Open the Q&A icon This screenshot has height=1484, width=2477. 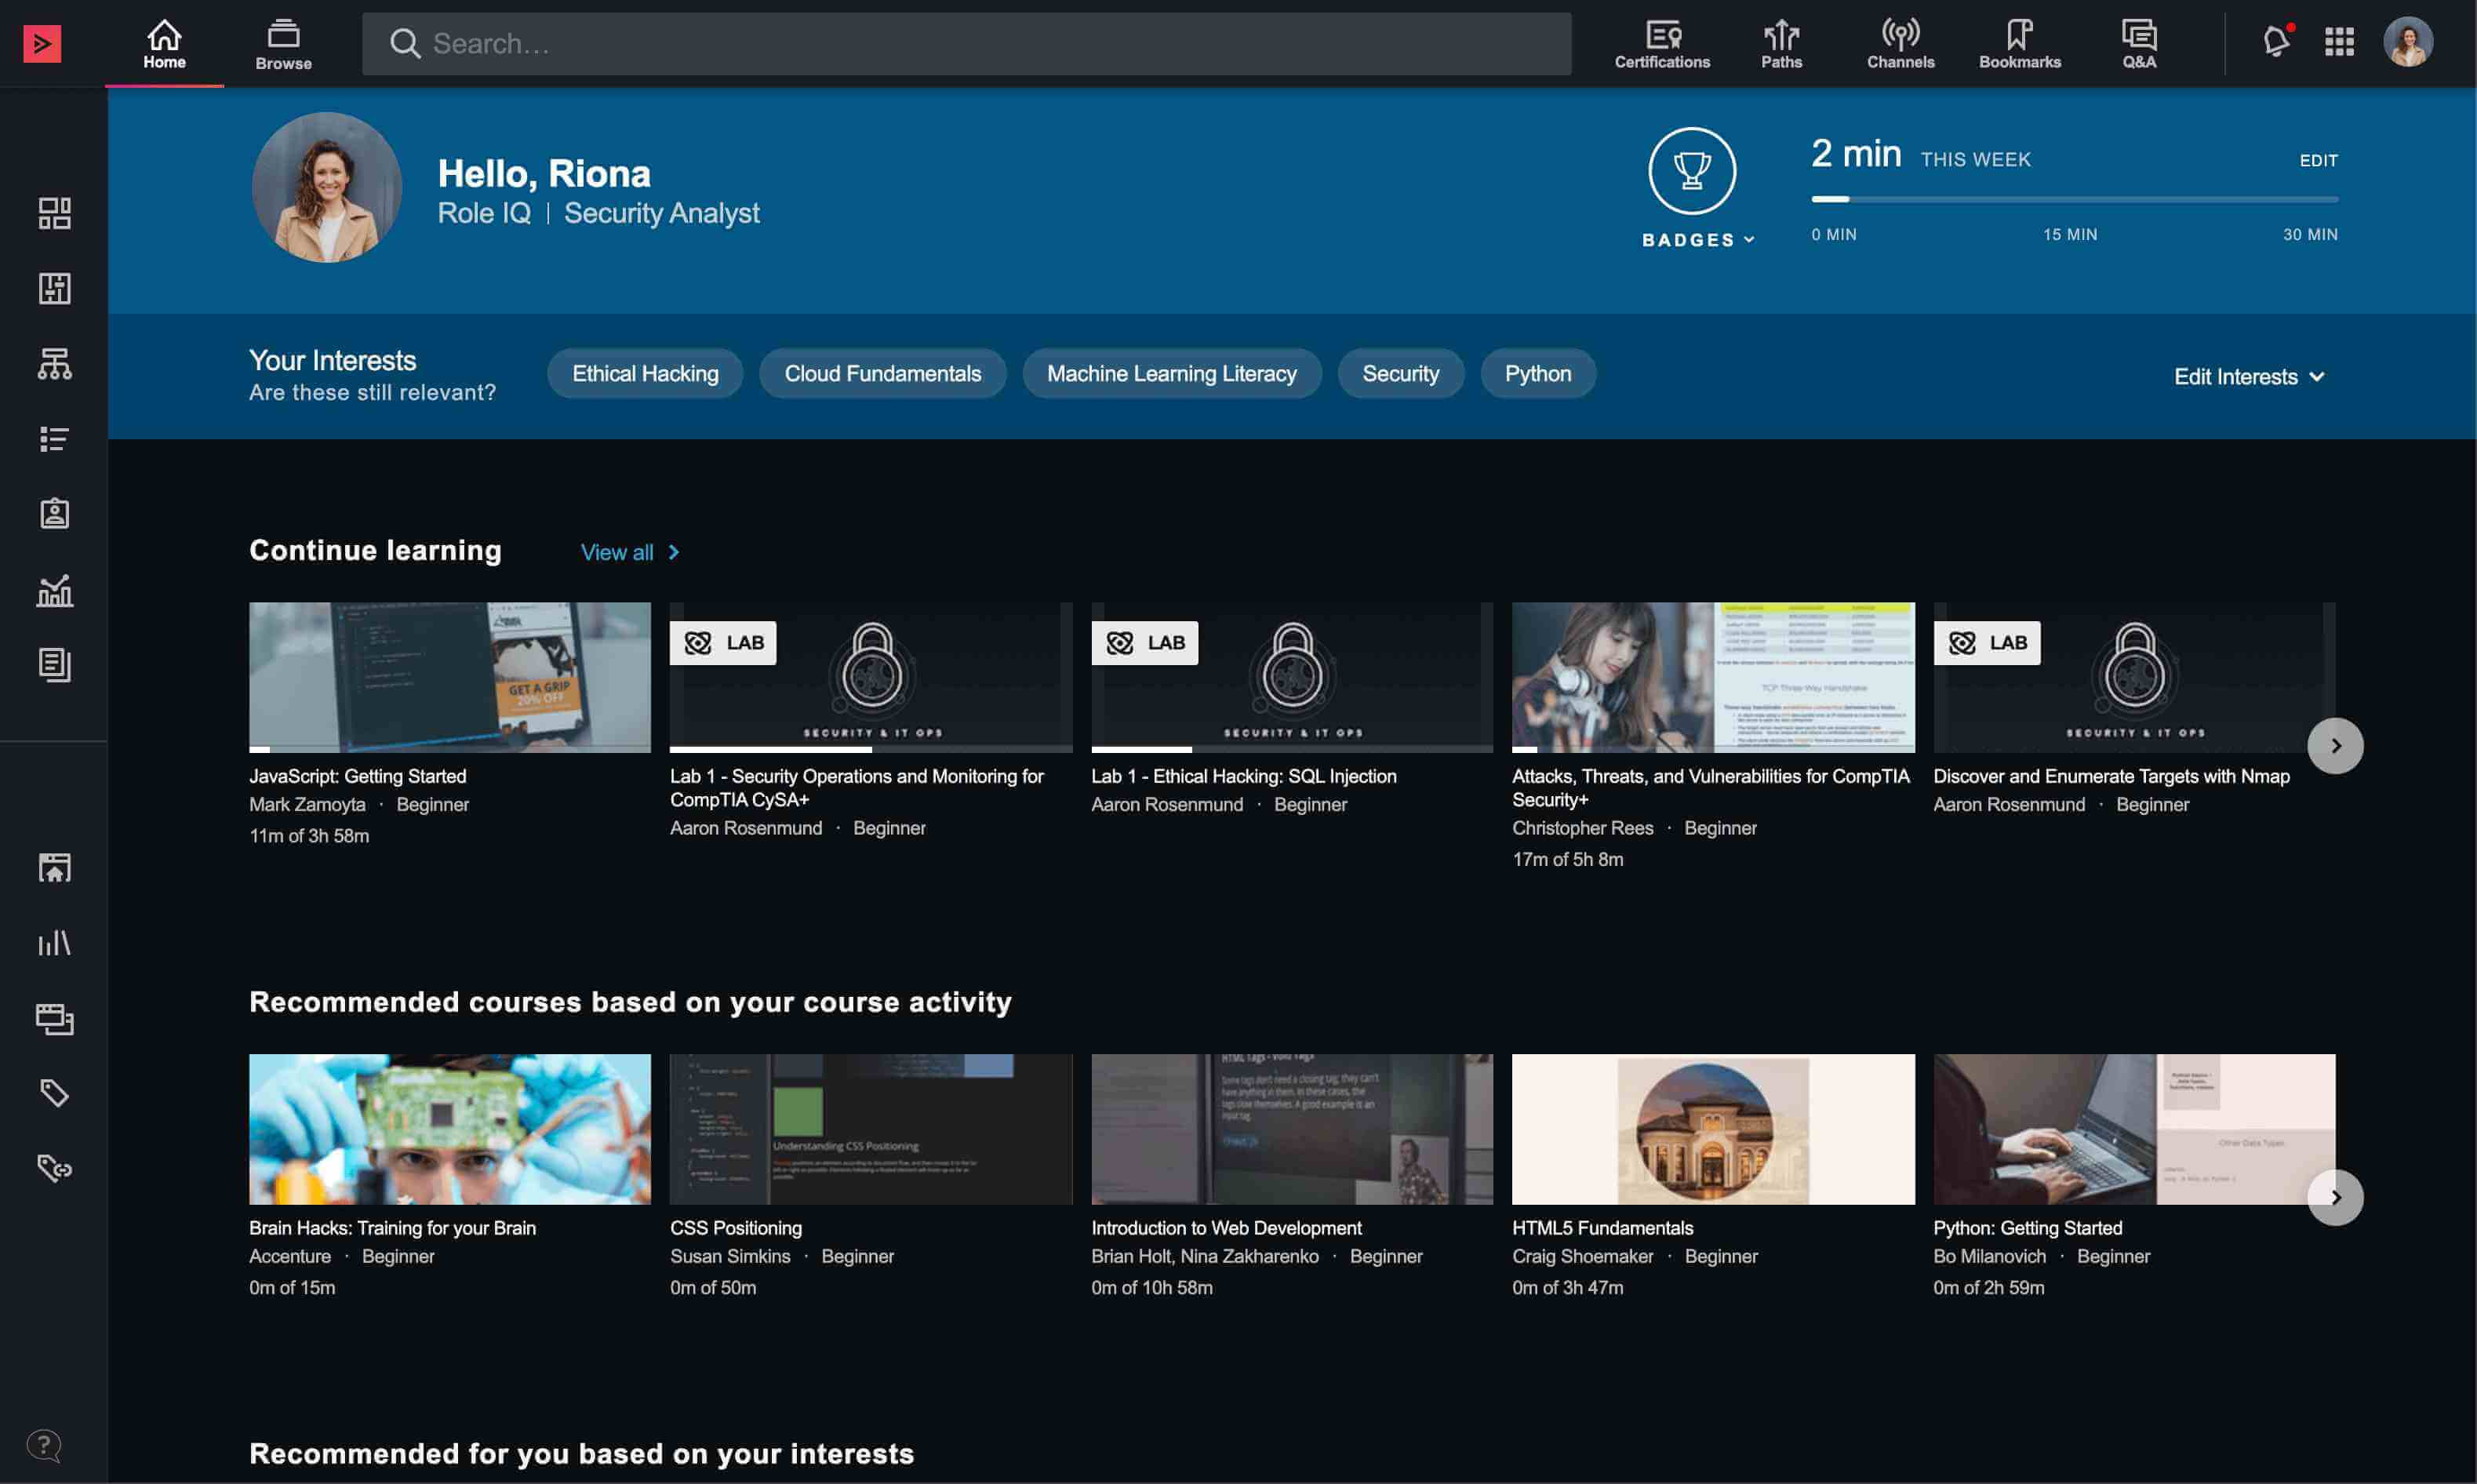[x=2138, y=44]
